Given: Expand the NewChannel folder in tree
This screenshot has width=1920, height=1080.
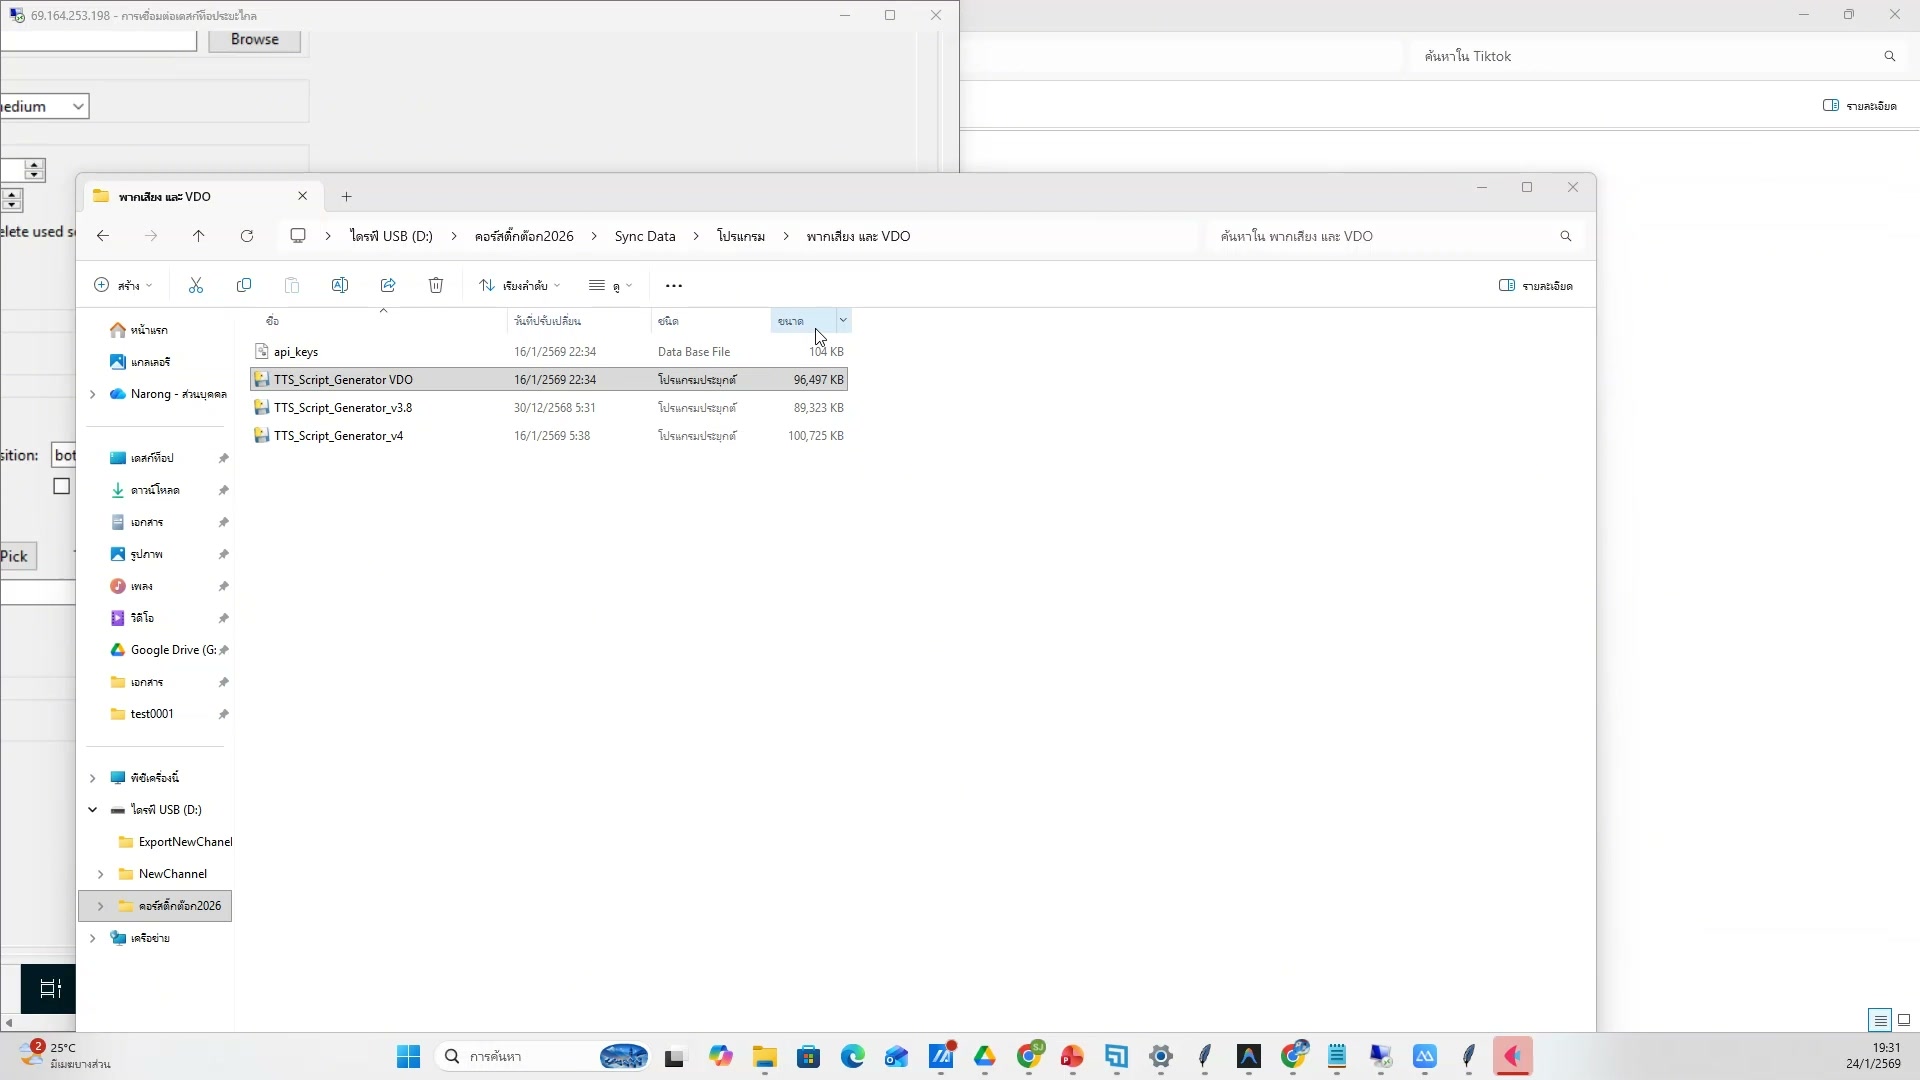Looking at the screenshot, I should pos(100,874).
